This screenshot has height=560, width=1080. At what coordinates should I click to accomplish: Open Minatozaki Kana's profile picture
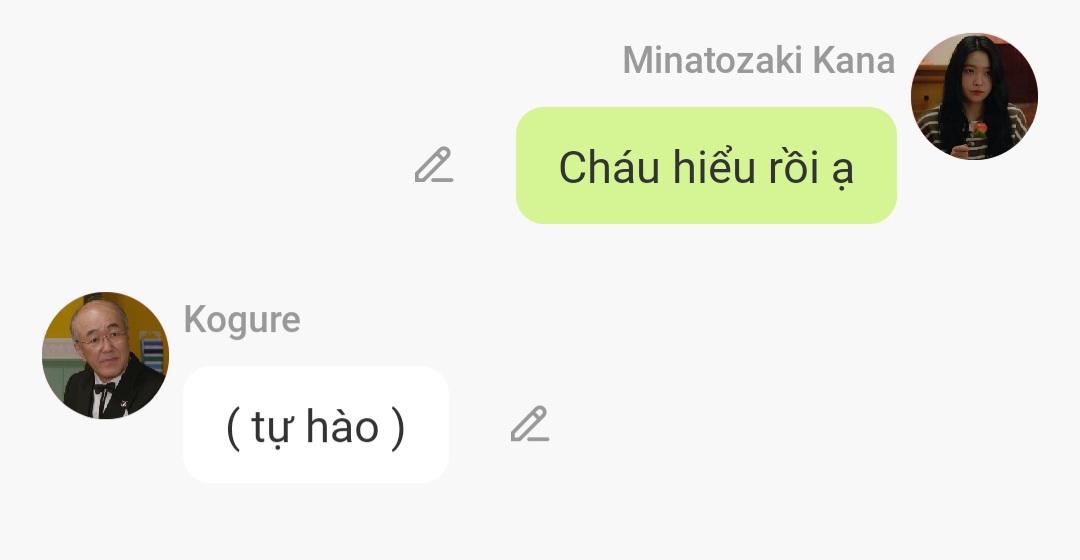(974, 96)
